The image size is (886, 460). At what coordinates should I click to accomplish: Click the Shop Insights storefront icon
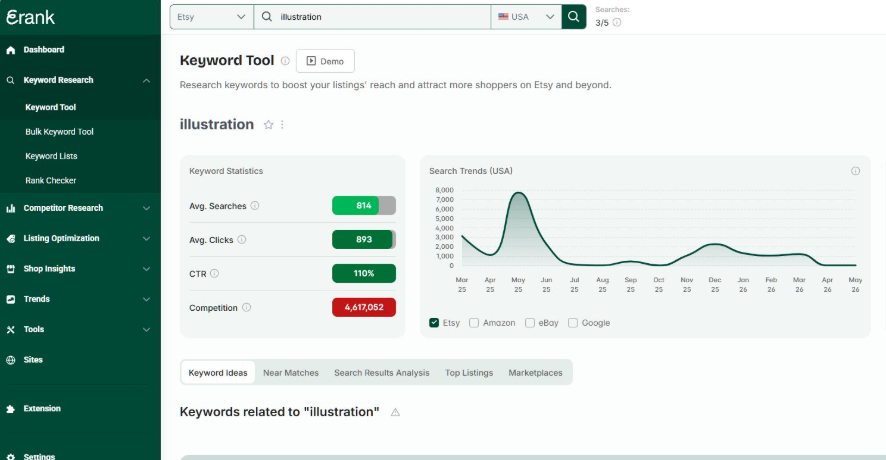click(x=10, y=269)
